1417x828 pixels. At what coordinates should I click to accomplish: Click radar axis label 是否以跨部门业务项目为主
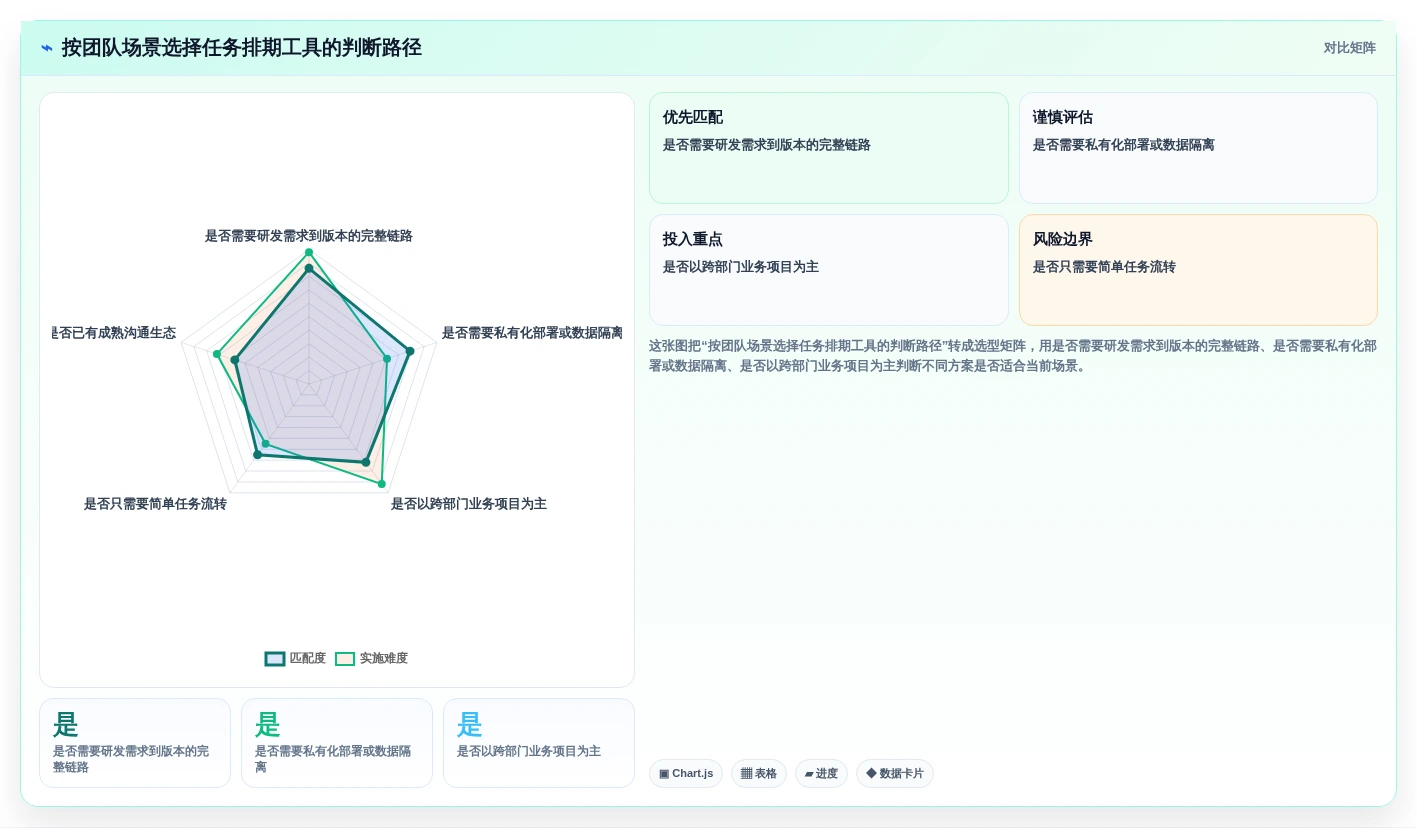[469, 504]
